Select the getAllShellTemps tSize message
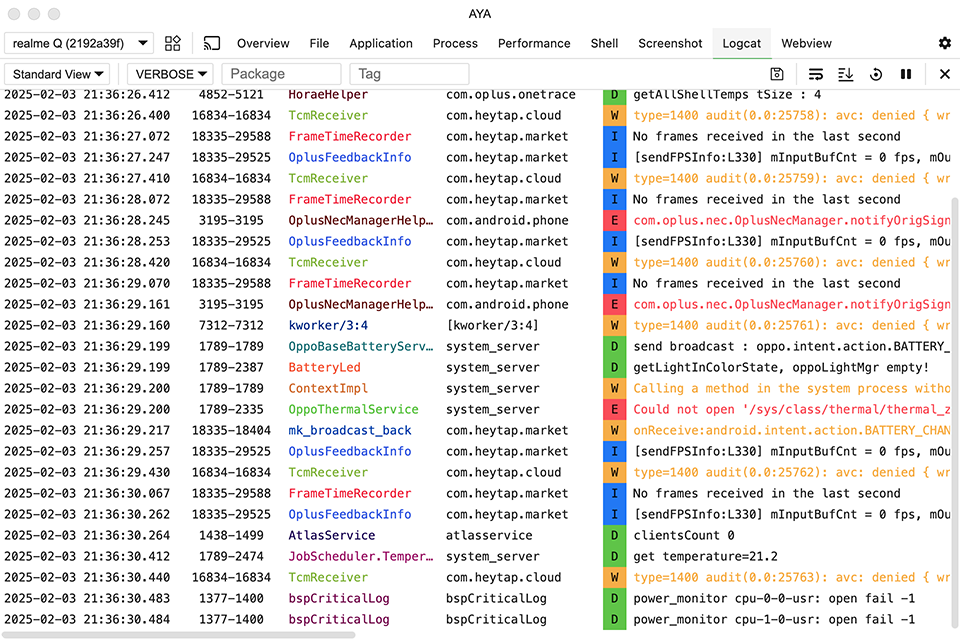 [727, 94]
